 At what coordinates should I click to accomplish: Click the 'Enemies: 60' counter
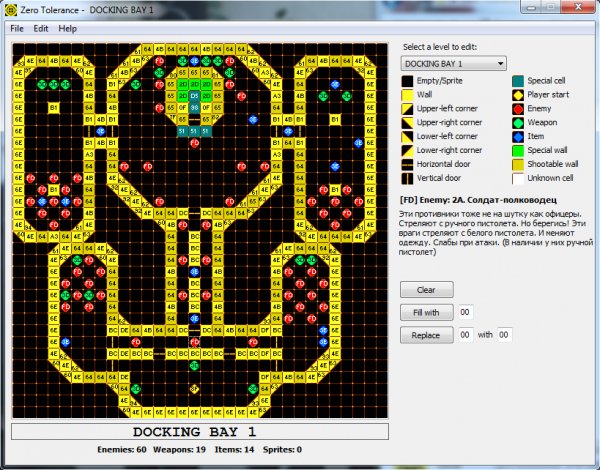pos(122,450)
